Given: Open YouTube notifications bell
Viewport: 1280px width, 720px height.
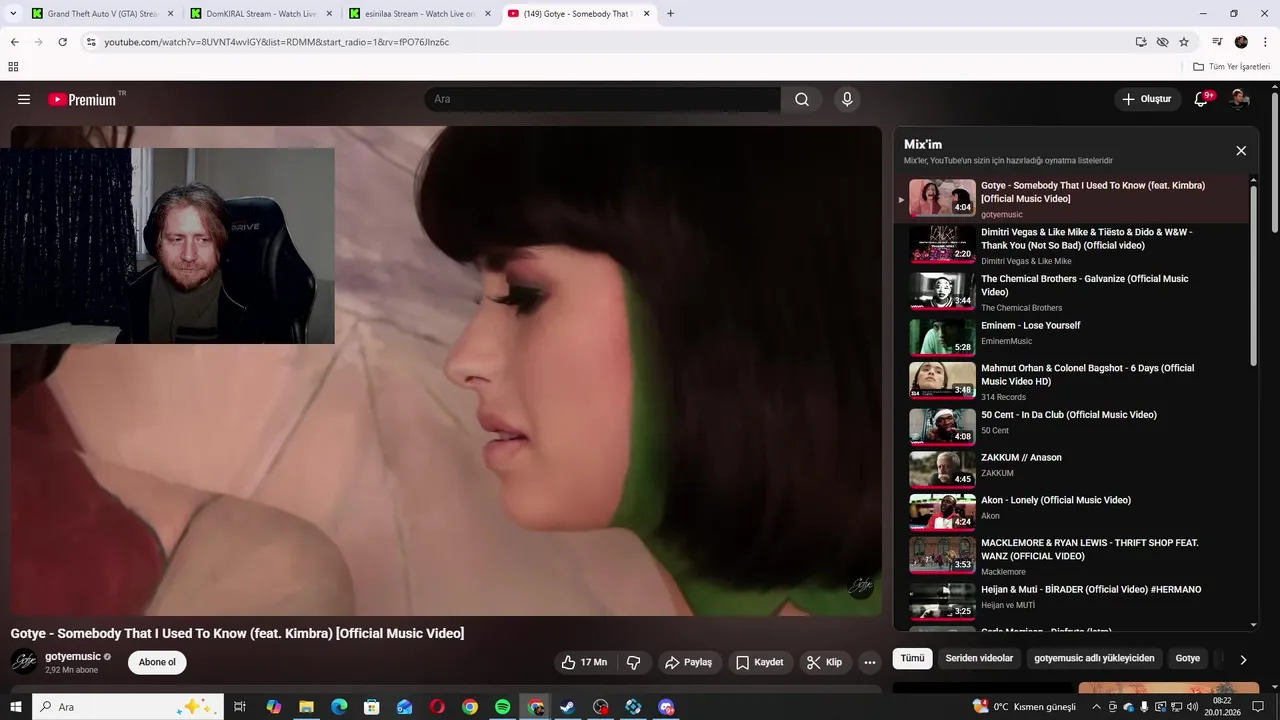Looking at the screenshot, I should [x=1202, y=99].
